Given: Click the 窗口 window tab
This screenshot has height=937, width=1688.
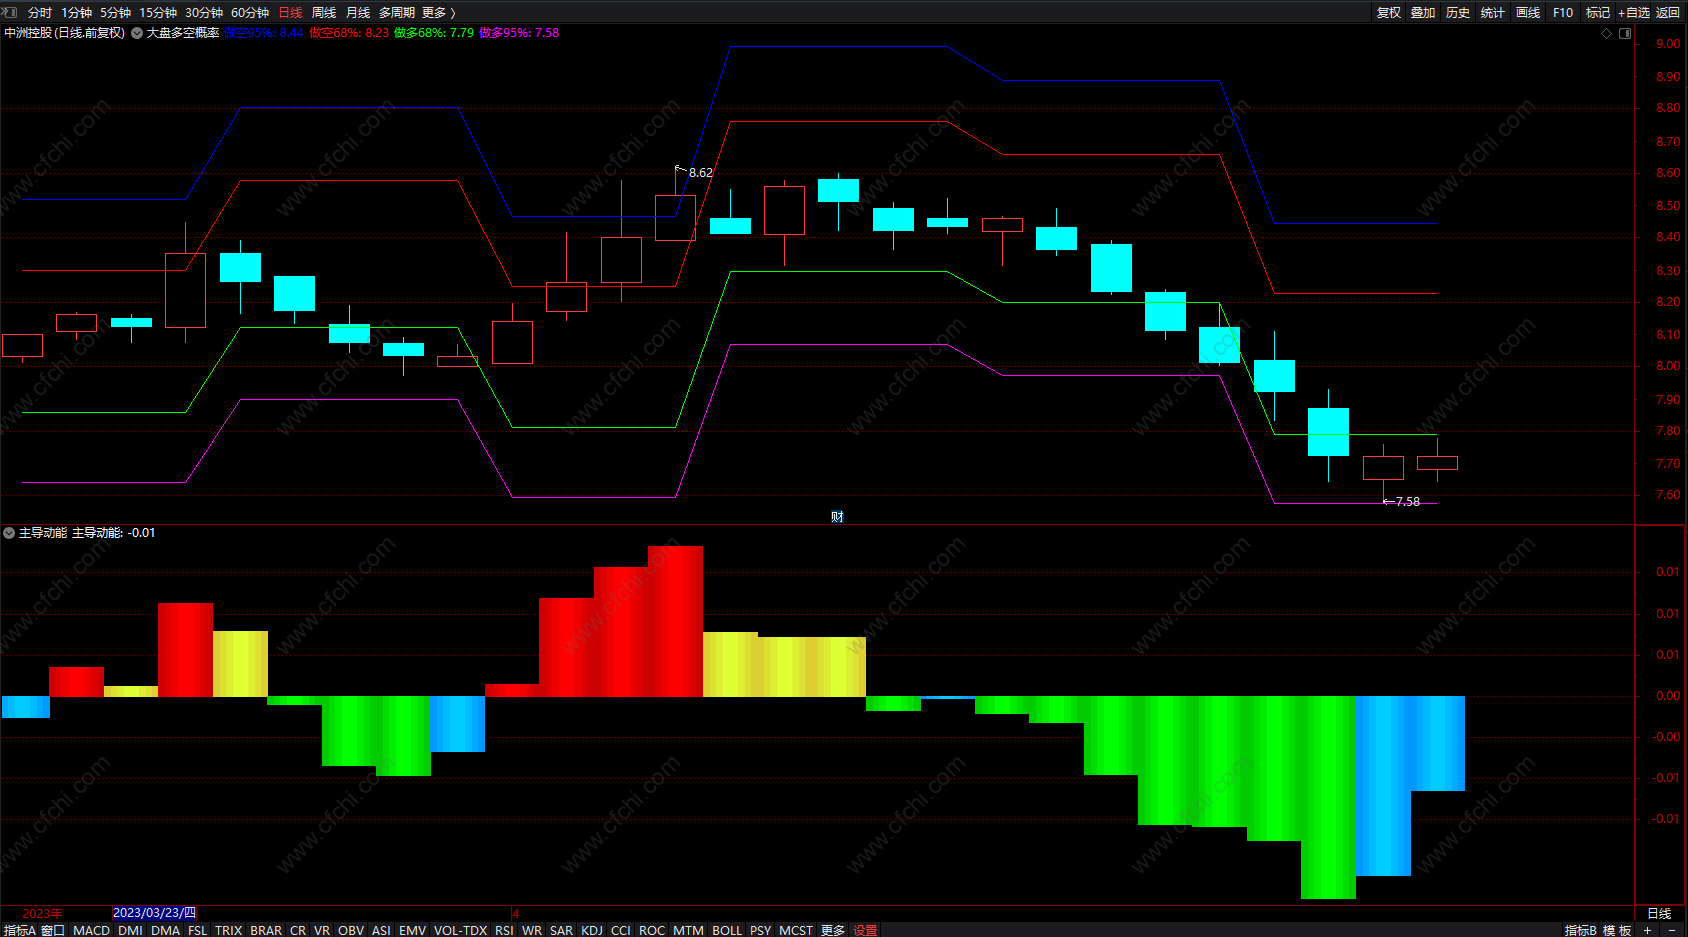Looking at the screenshot, I should (x=53, y=930).
